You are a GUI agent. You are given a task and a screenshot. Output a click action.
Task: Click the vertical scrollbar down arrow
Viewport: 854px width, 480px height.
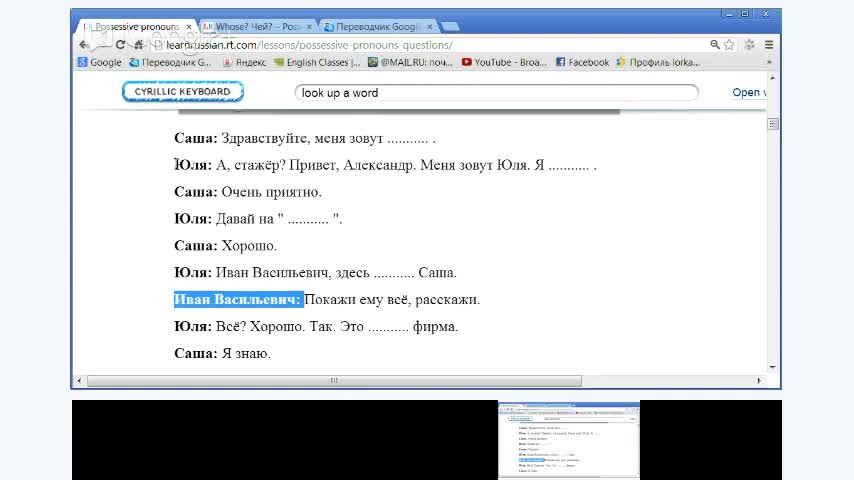[772, 368]
